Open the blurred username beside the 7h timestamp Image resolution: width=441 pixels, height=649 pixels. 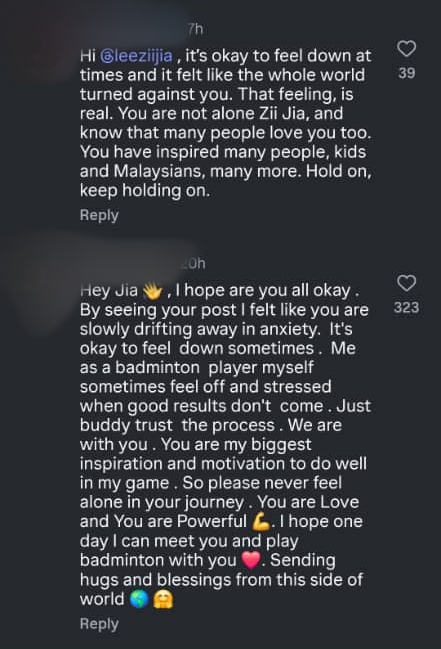[132, 29]
